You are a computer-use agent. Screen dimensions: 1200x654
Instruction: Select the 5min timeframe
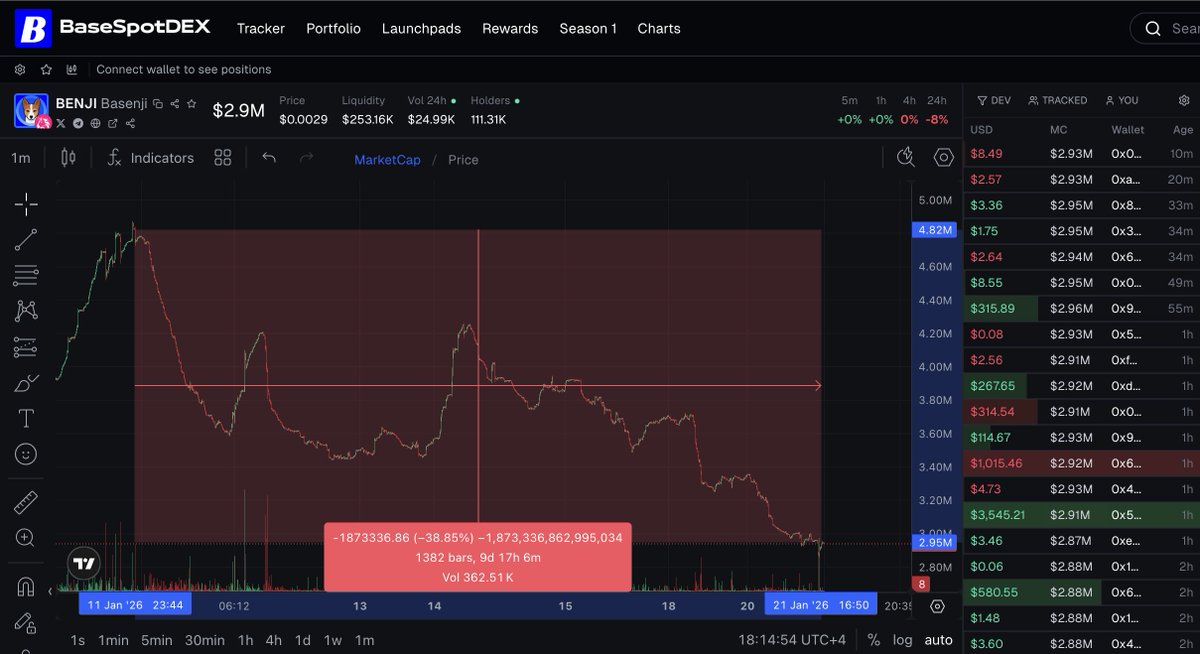156,640
